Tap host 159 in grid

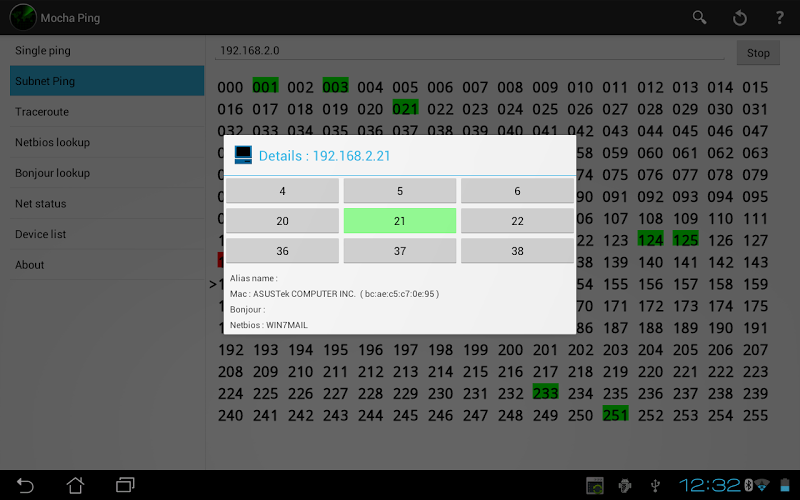click(x=755, y=284)
